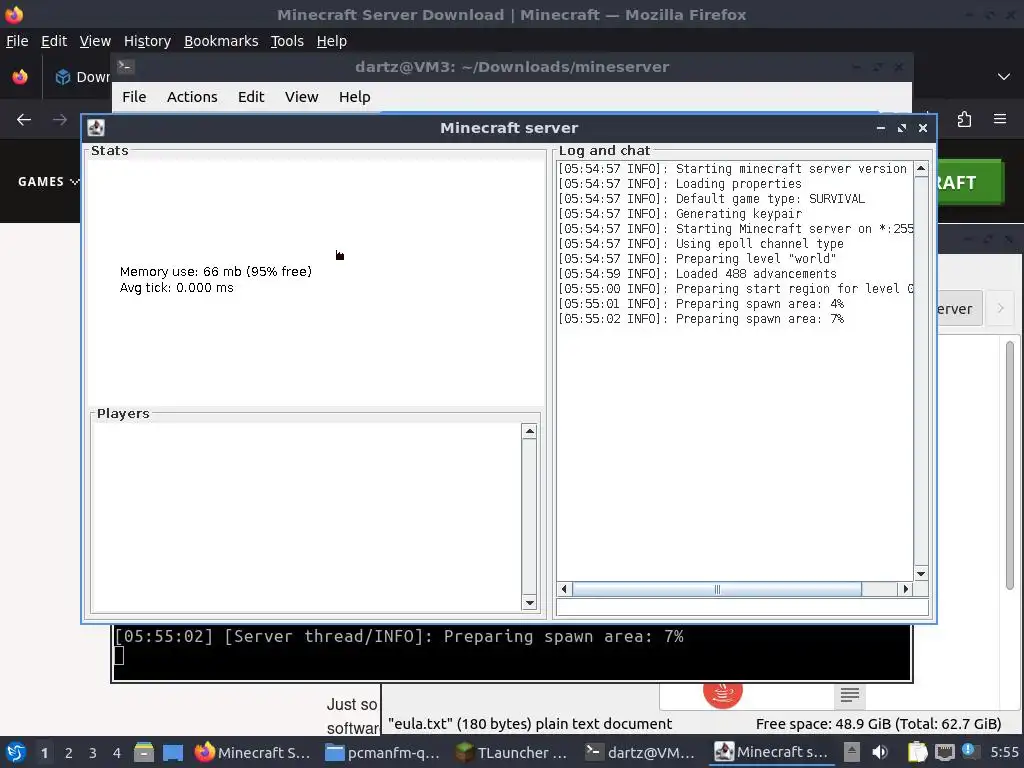Image resolution: width=1024 pixels, height=768 pixels.
Task: Click 'Memory use: 66 mb' stats text
Action: point(216,272)
